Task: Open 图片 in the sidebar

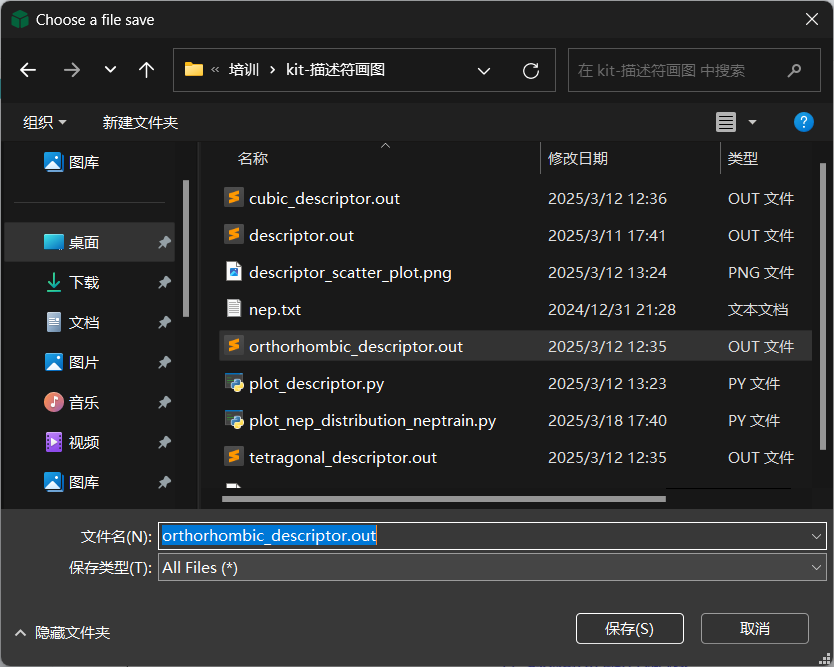Action: click(72, 362)
